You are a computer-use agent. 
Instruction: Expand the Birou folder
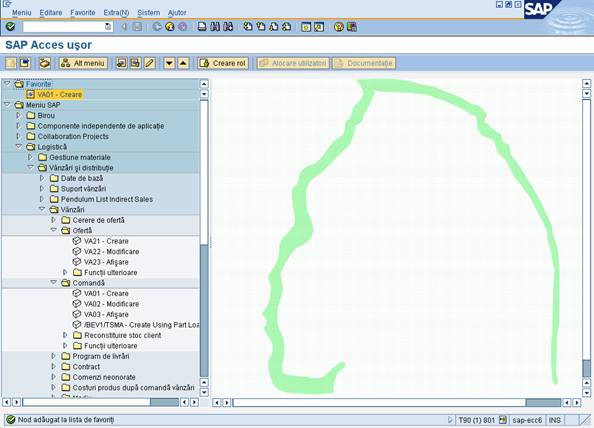[18, 115]
